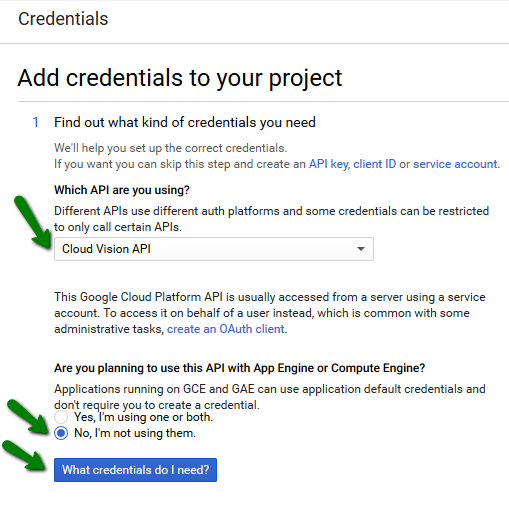Click the step number 1 marker
Screen dimensions: 509x506
36,122
